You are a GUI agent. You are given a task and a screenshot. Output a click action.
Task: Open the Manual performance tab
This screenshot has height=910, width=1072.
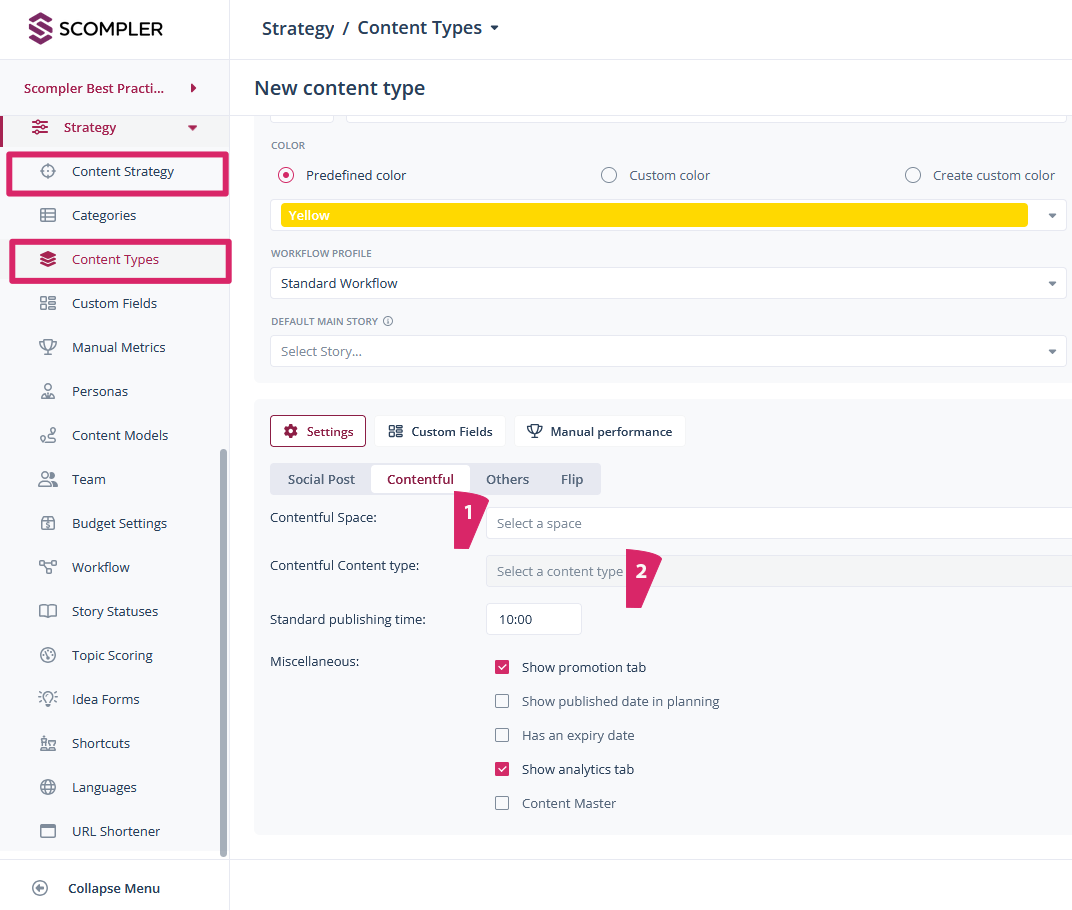599,431
